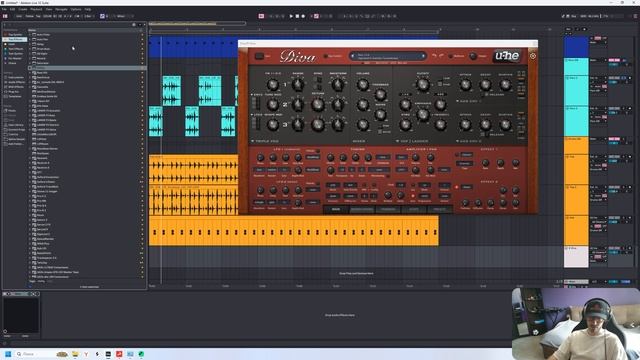
Task: Select Templates category in browser
Action: [x=15, y=97]
